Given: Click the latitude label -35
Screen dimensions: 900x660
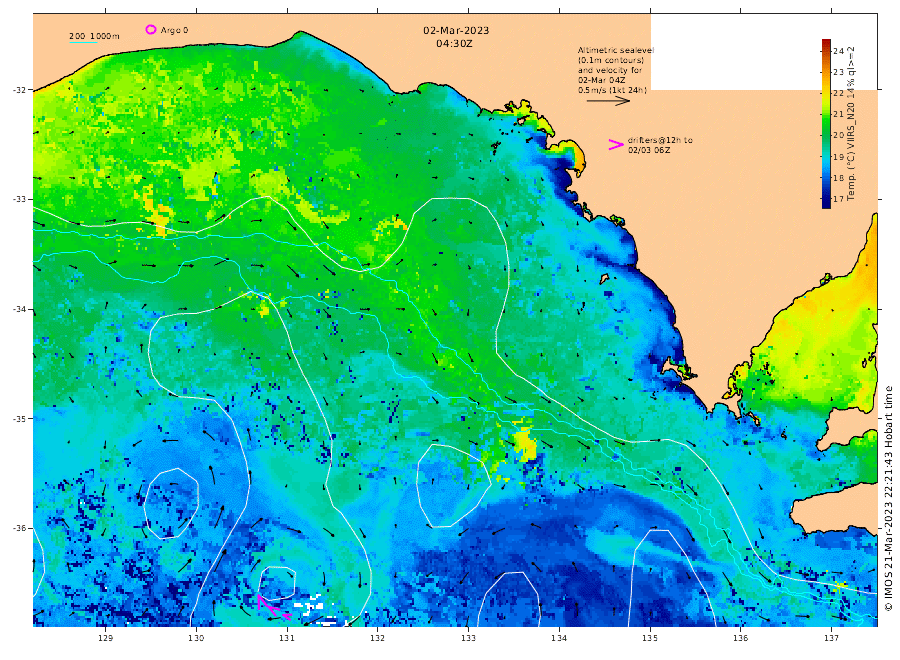Looking at the screenshot, I should click(x=20, y=418).
